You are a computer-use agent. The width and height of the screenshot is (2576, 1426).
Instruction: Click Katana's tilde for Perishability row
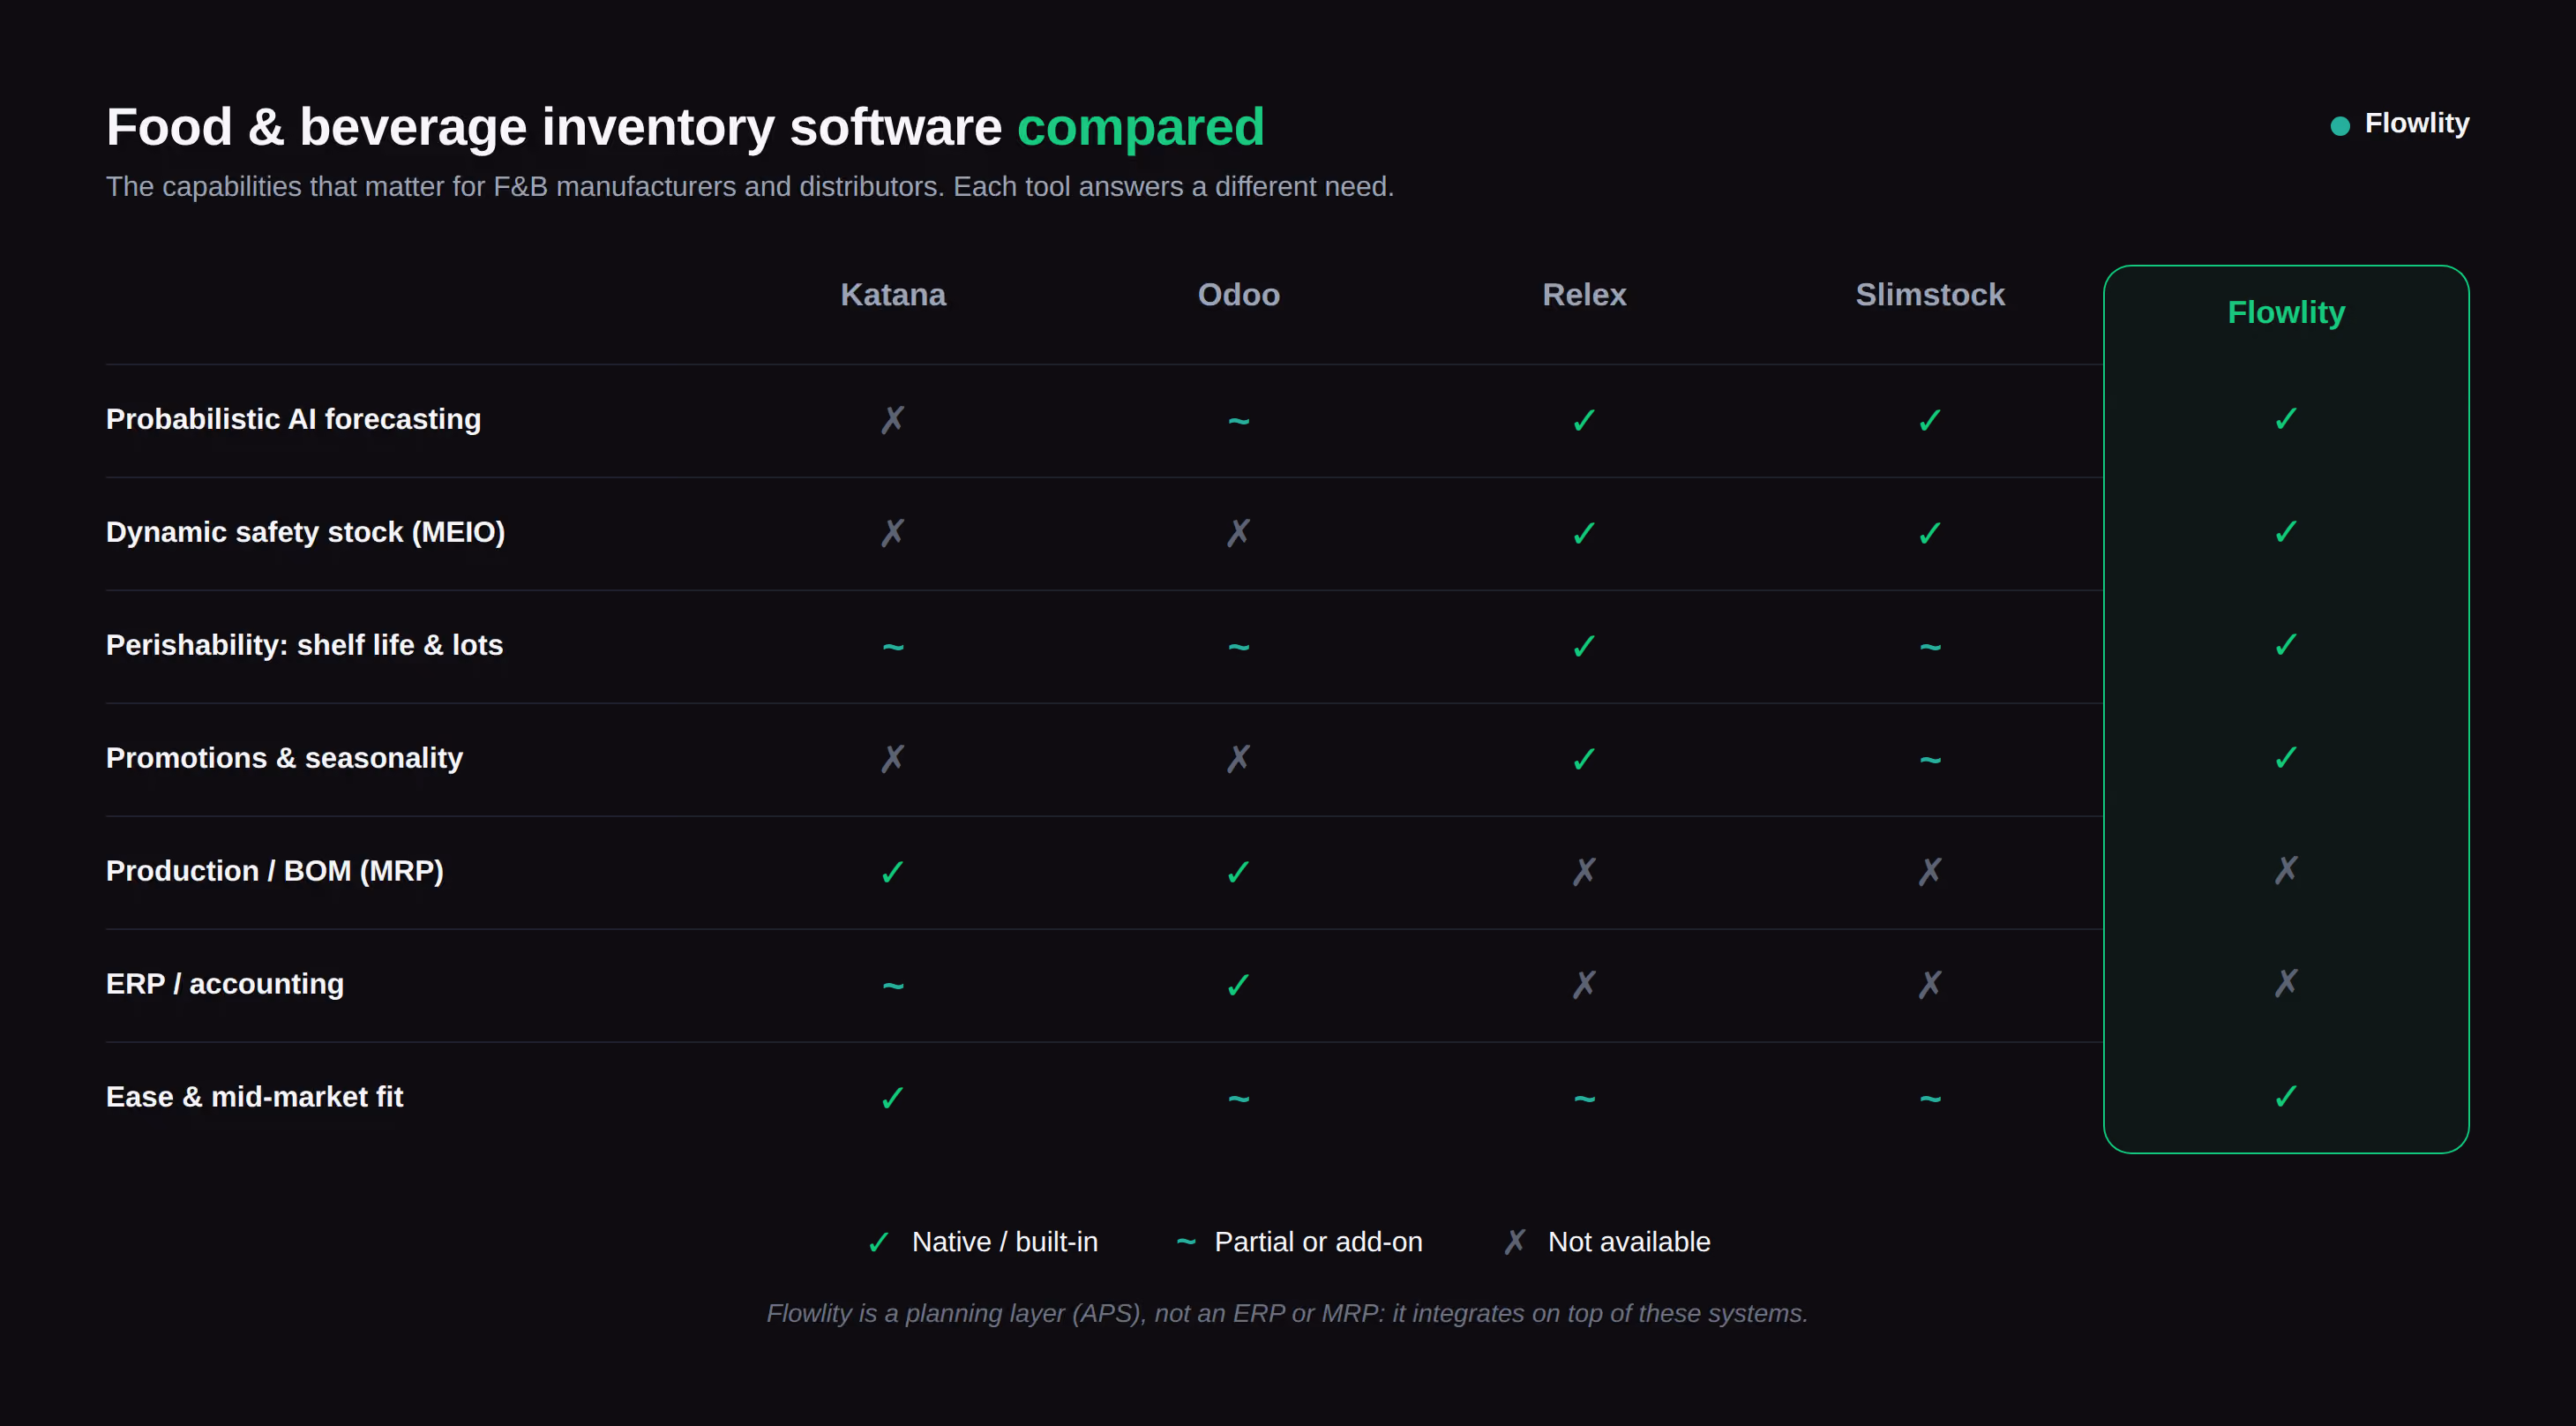[892, 647]
